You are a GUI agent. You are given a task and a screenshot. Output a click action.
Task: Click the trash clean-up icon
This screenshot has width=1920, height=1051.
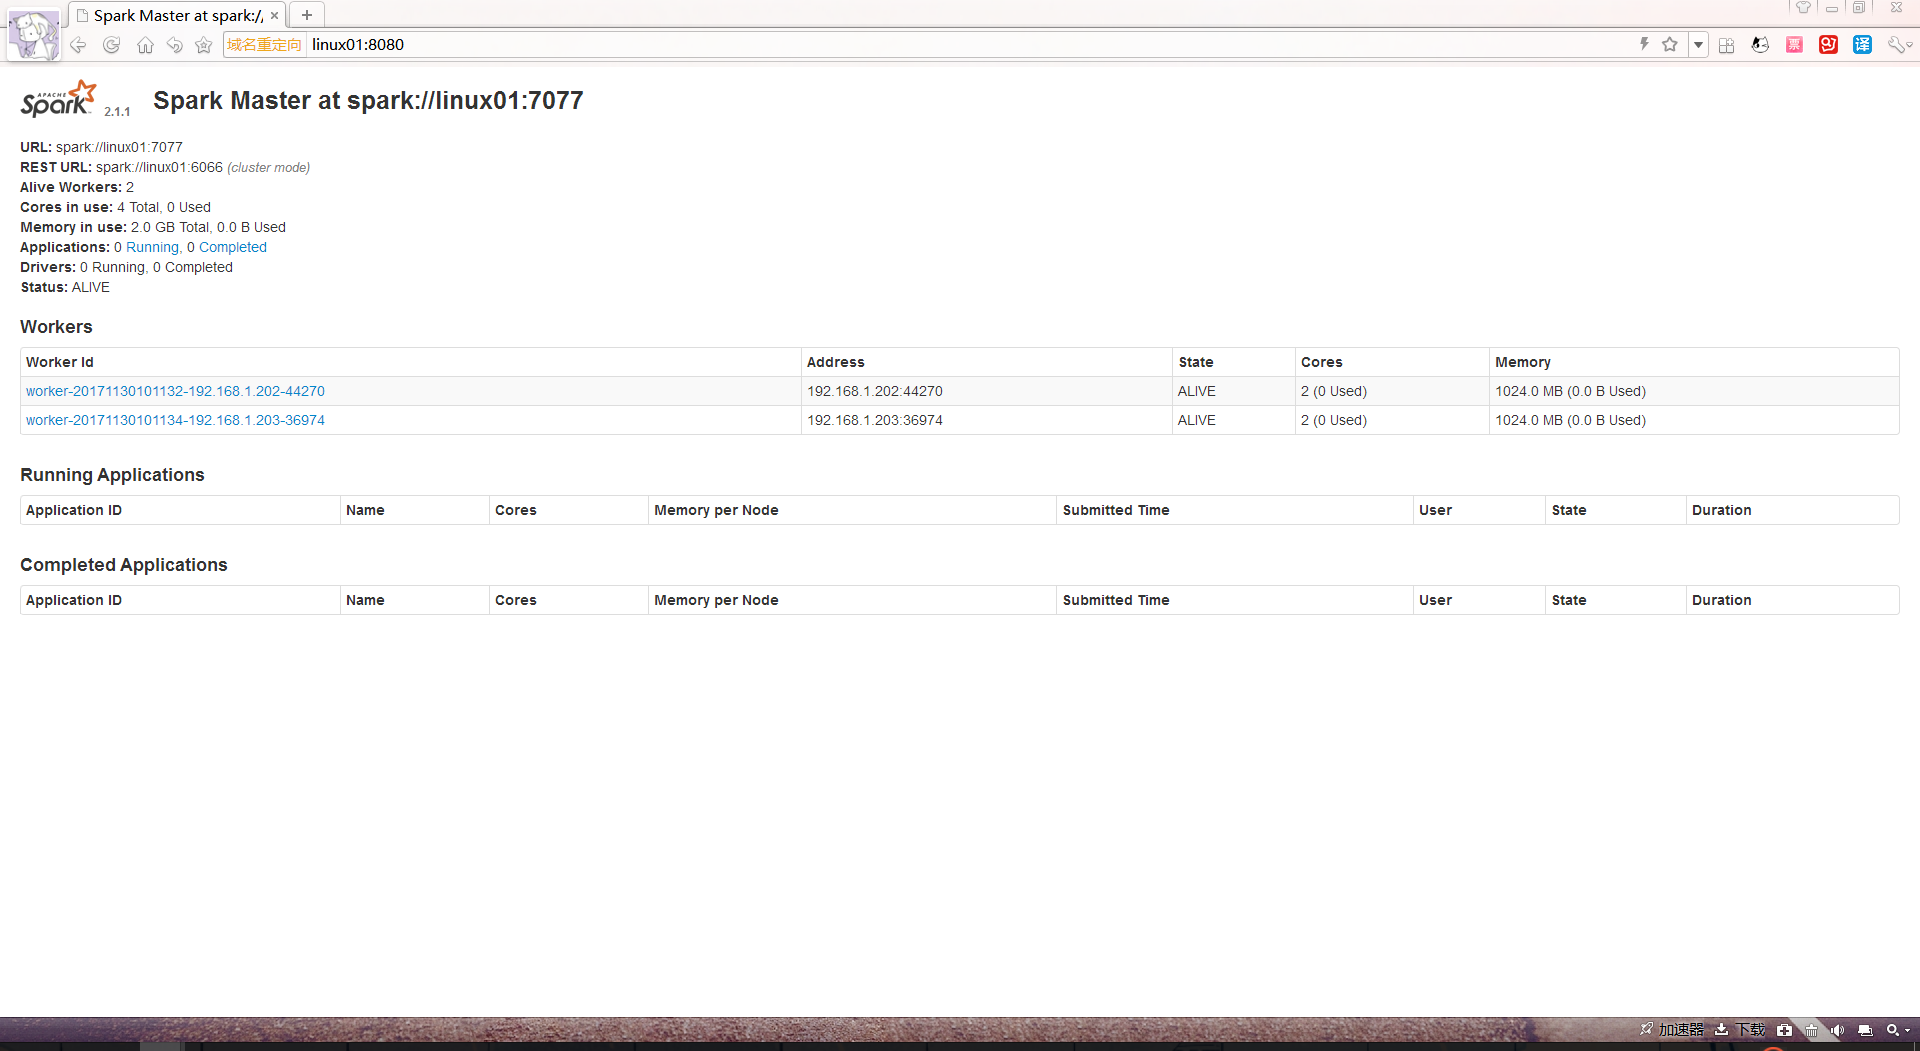pyautogui.click(x=1811, y=1030)
